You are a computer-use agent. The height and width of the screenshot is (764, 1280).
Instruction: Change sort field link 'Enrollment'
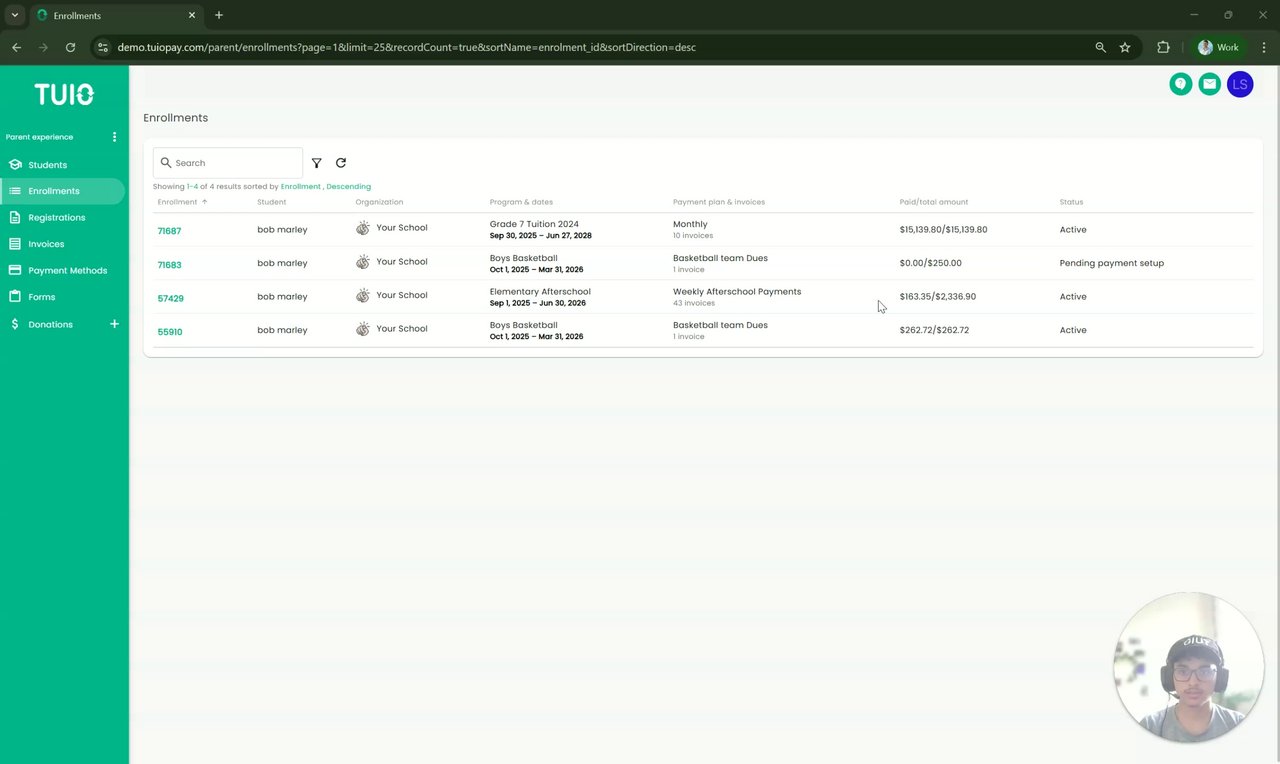[301, 187]
